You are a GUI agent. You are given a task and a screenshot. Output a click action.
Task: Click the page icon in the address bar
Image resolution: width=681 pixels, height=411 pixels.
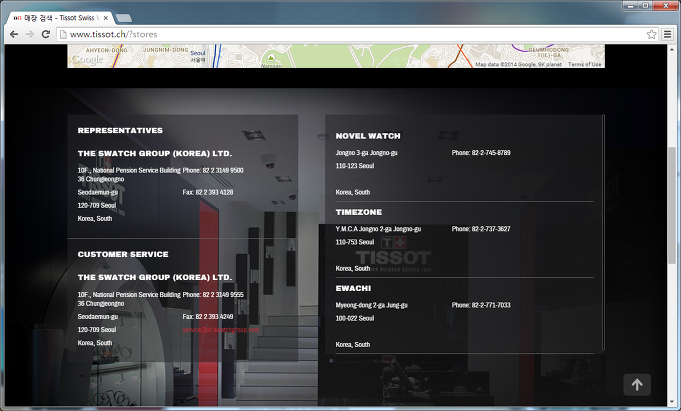pos(63,34)
